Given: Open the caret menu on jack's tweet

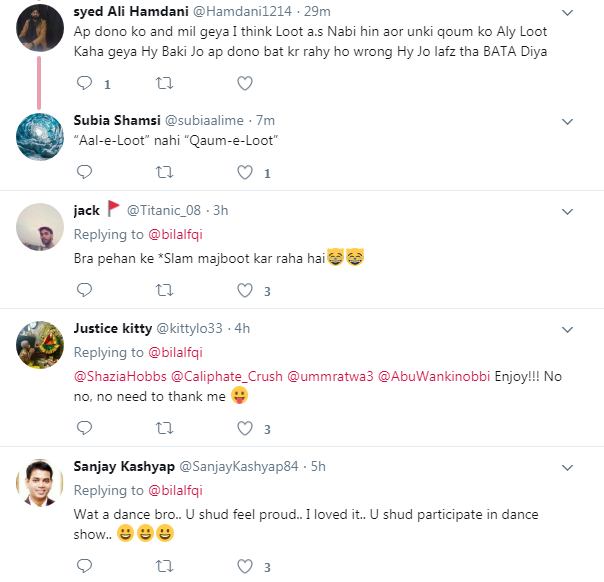Looking at the screenshot, I should point(568,211).
